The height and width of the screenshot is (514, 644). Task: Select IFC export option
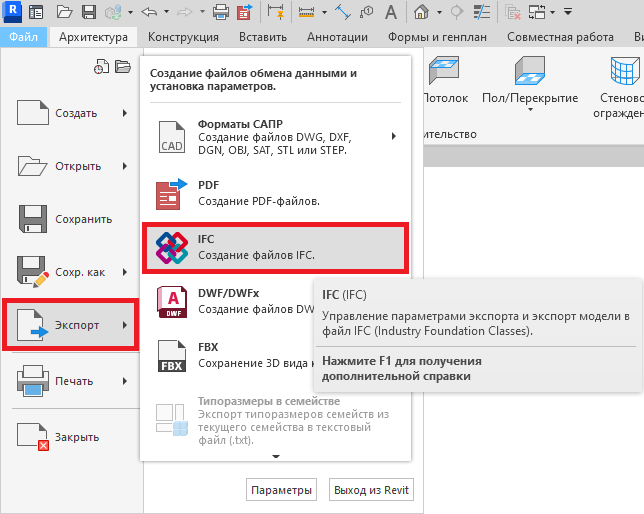coord(276,247)
